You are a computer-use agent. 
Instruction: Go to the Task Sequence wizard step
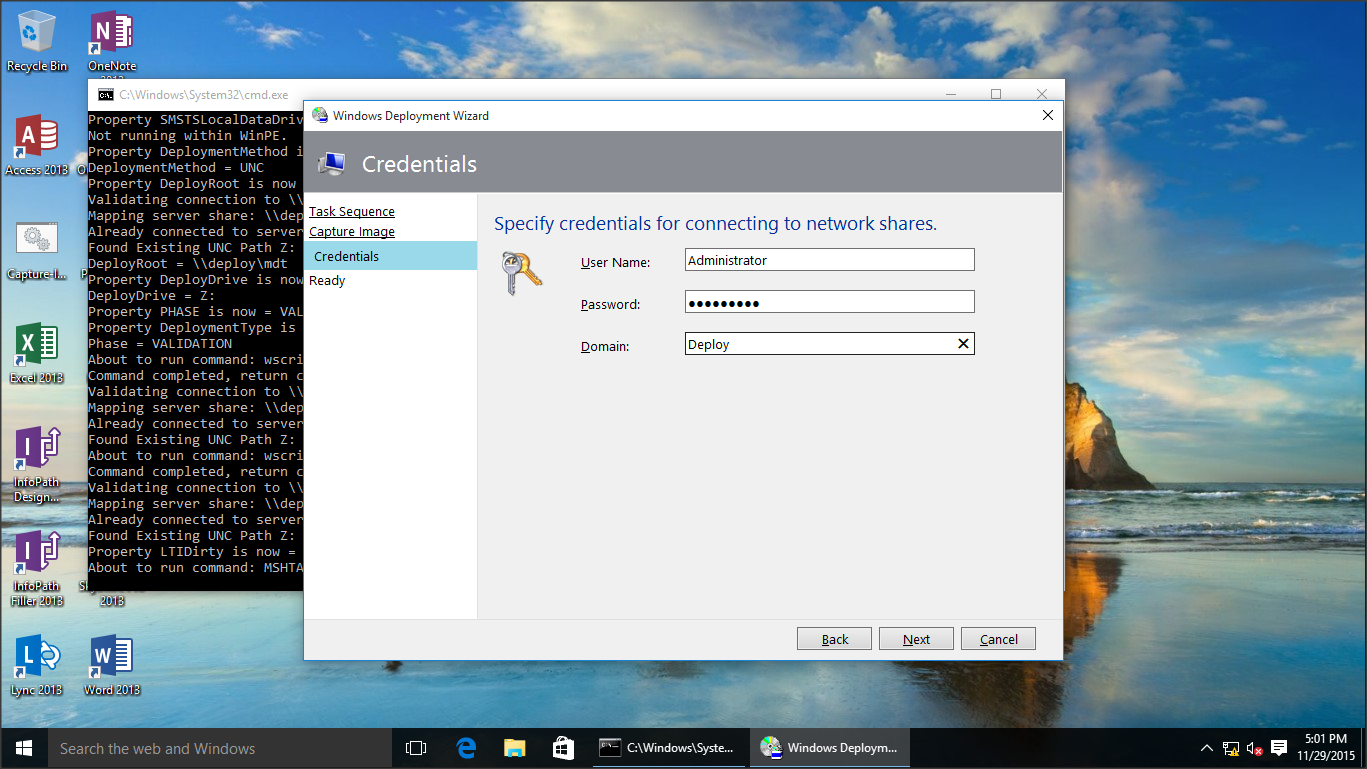(352, 212)
